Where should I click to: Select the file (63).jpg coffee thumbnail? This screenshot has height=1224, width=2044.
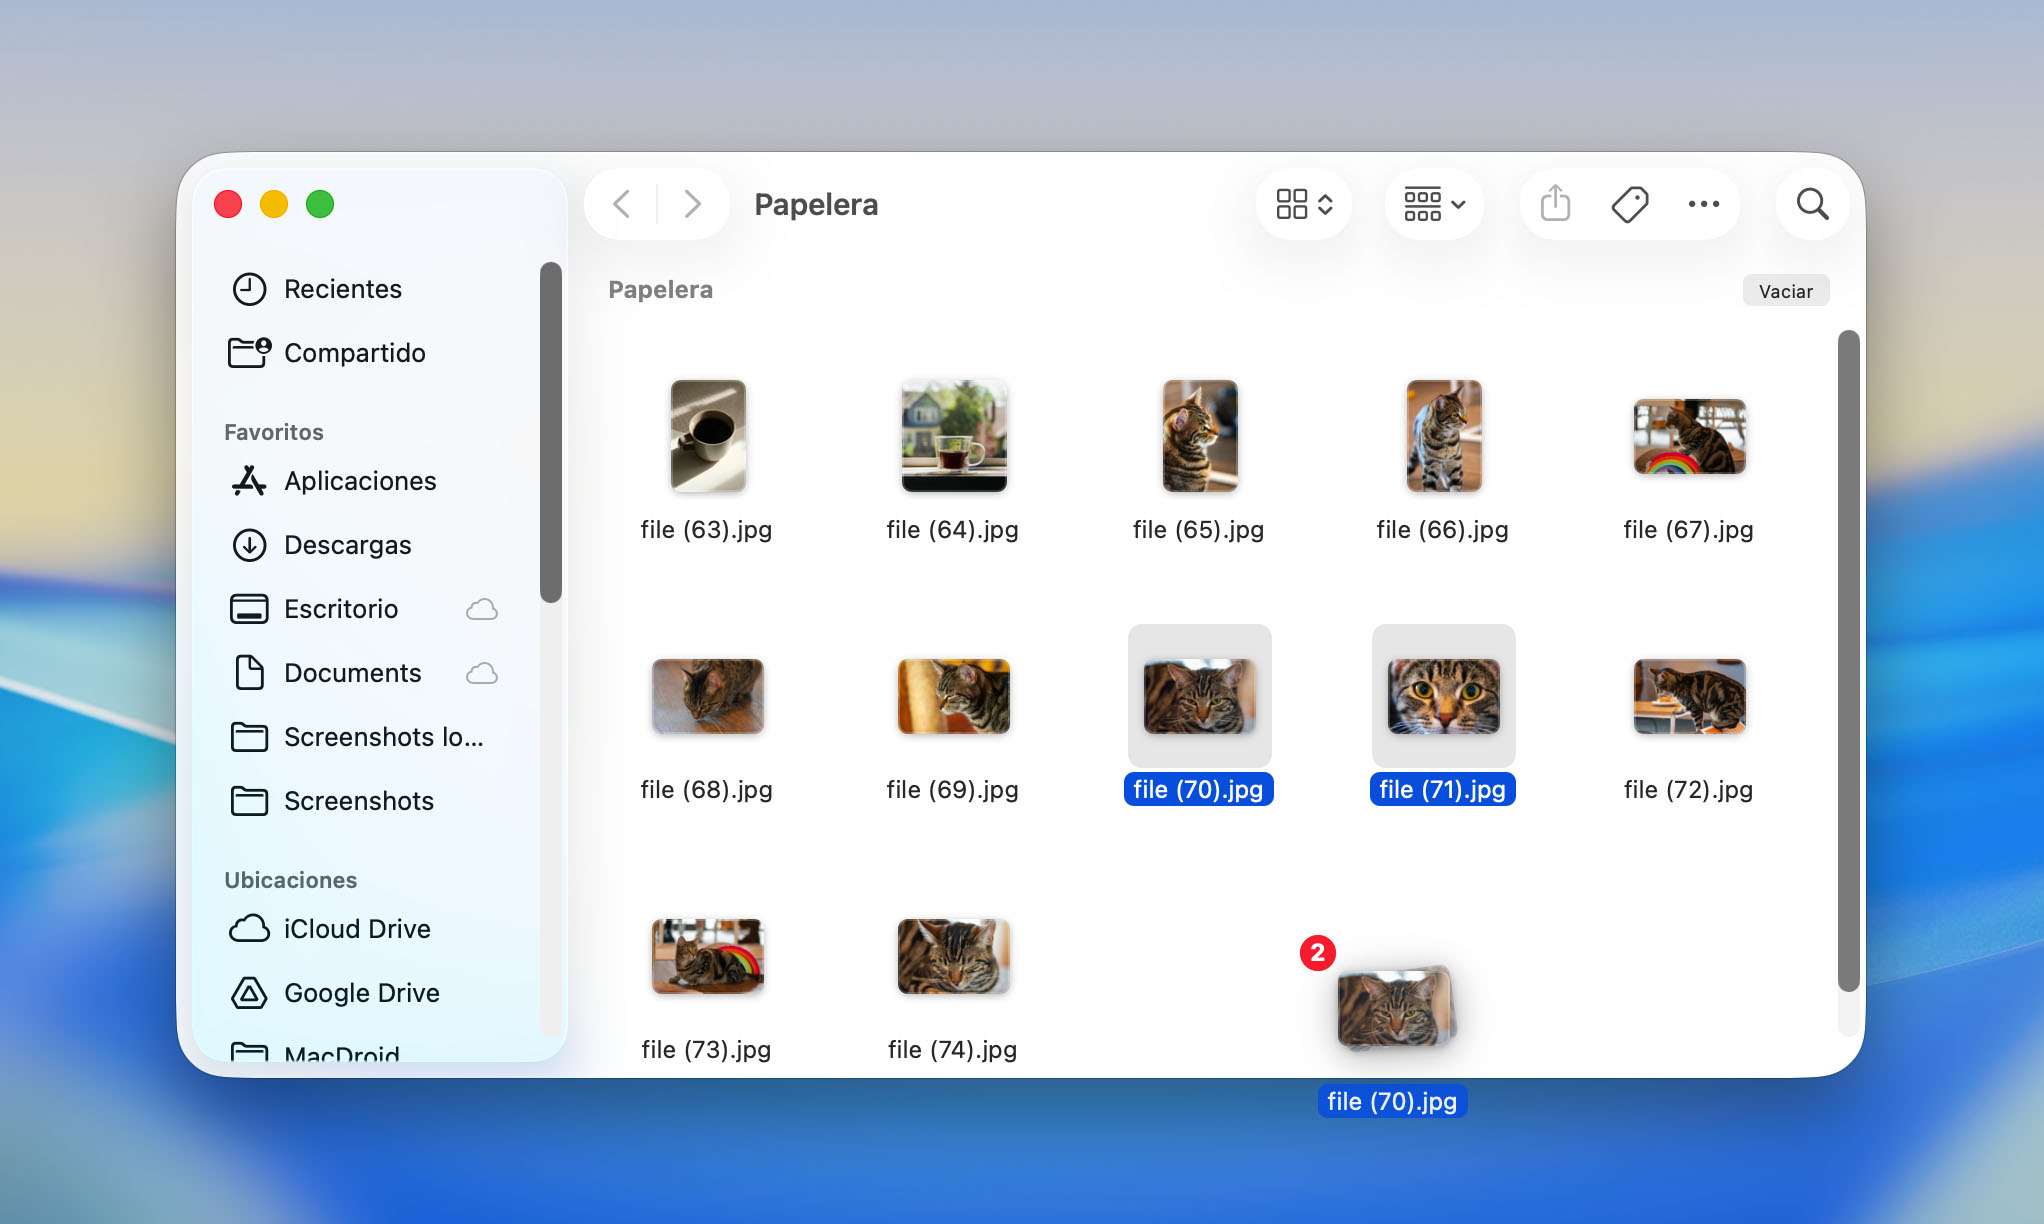pos(708,436)
